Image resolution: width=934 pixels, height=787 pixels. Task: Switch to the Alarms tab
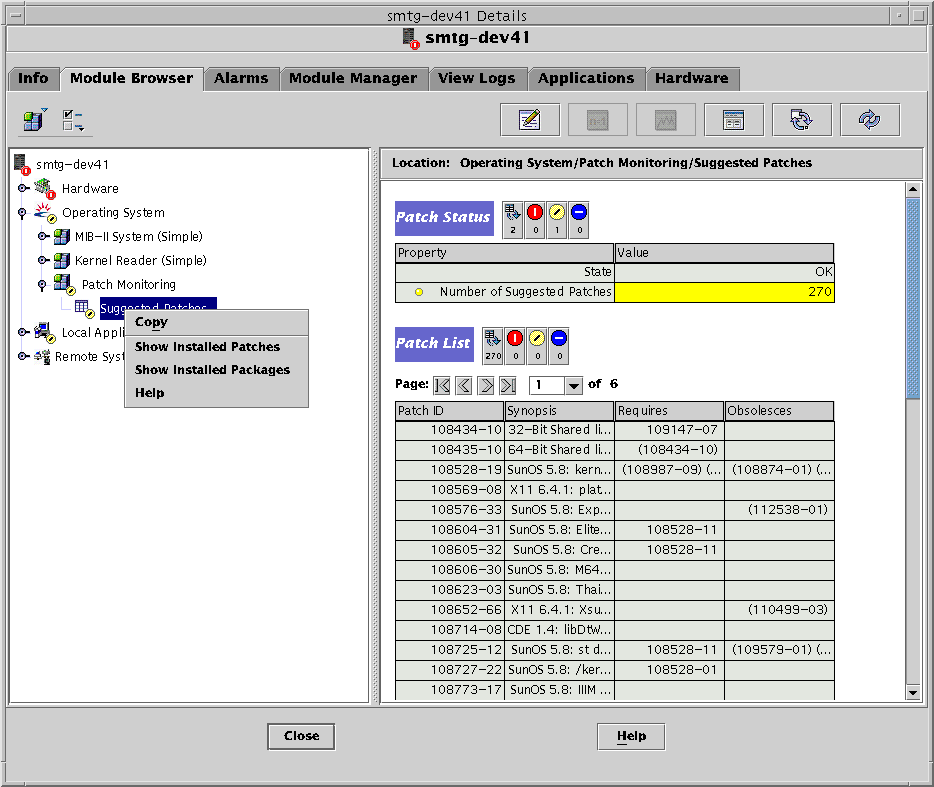coord(241,79)
